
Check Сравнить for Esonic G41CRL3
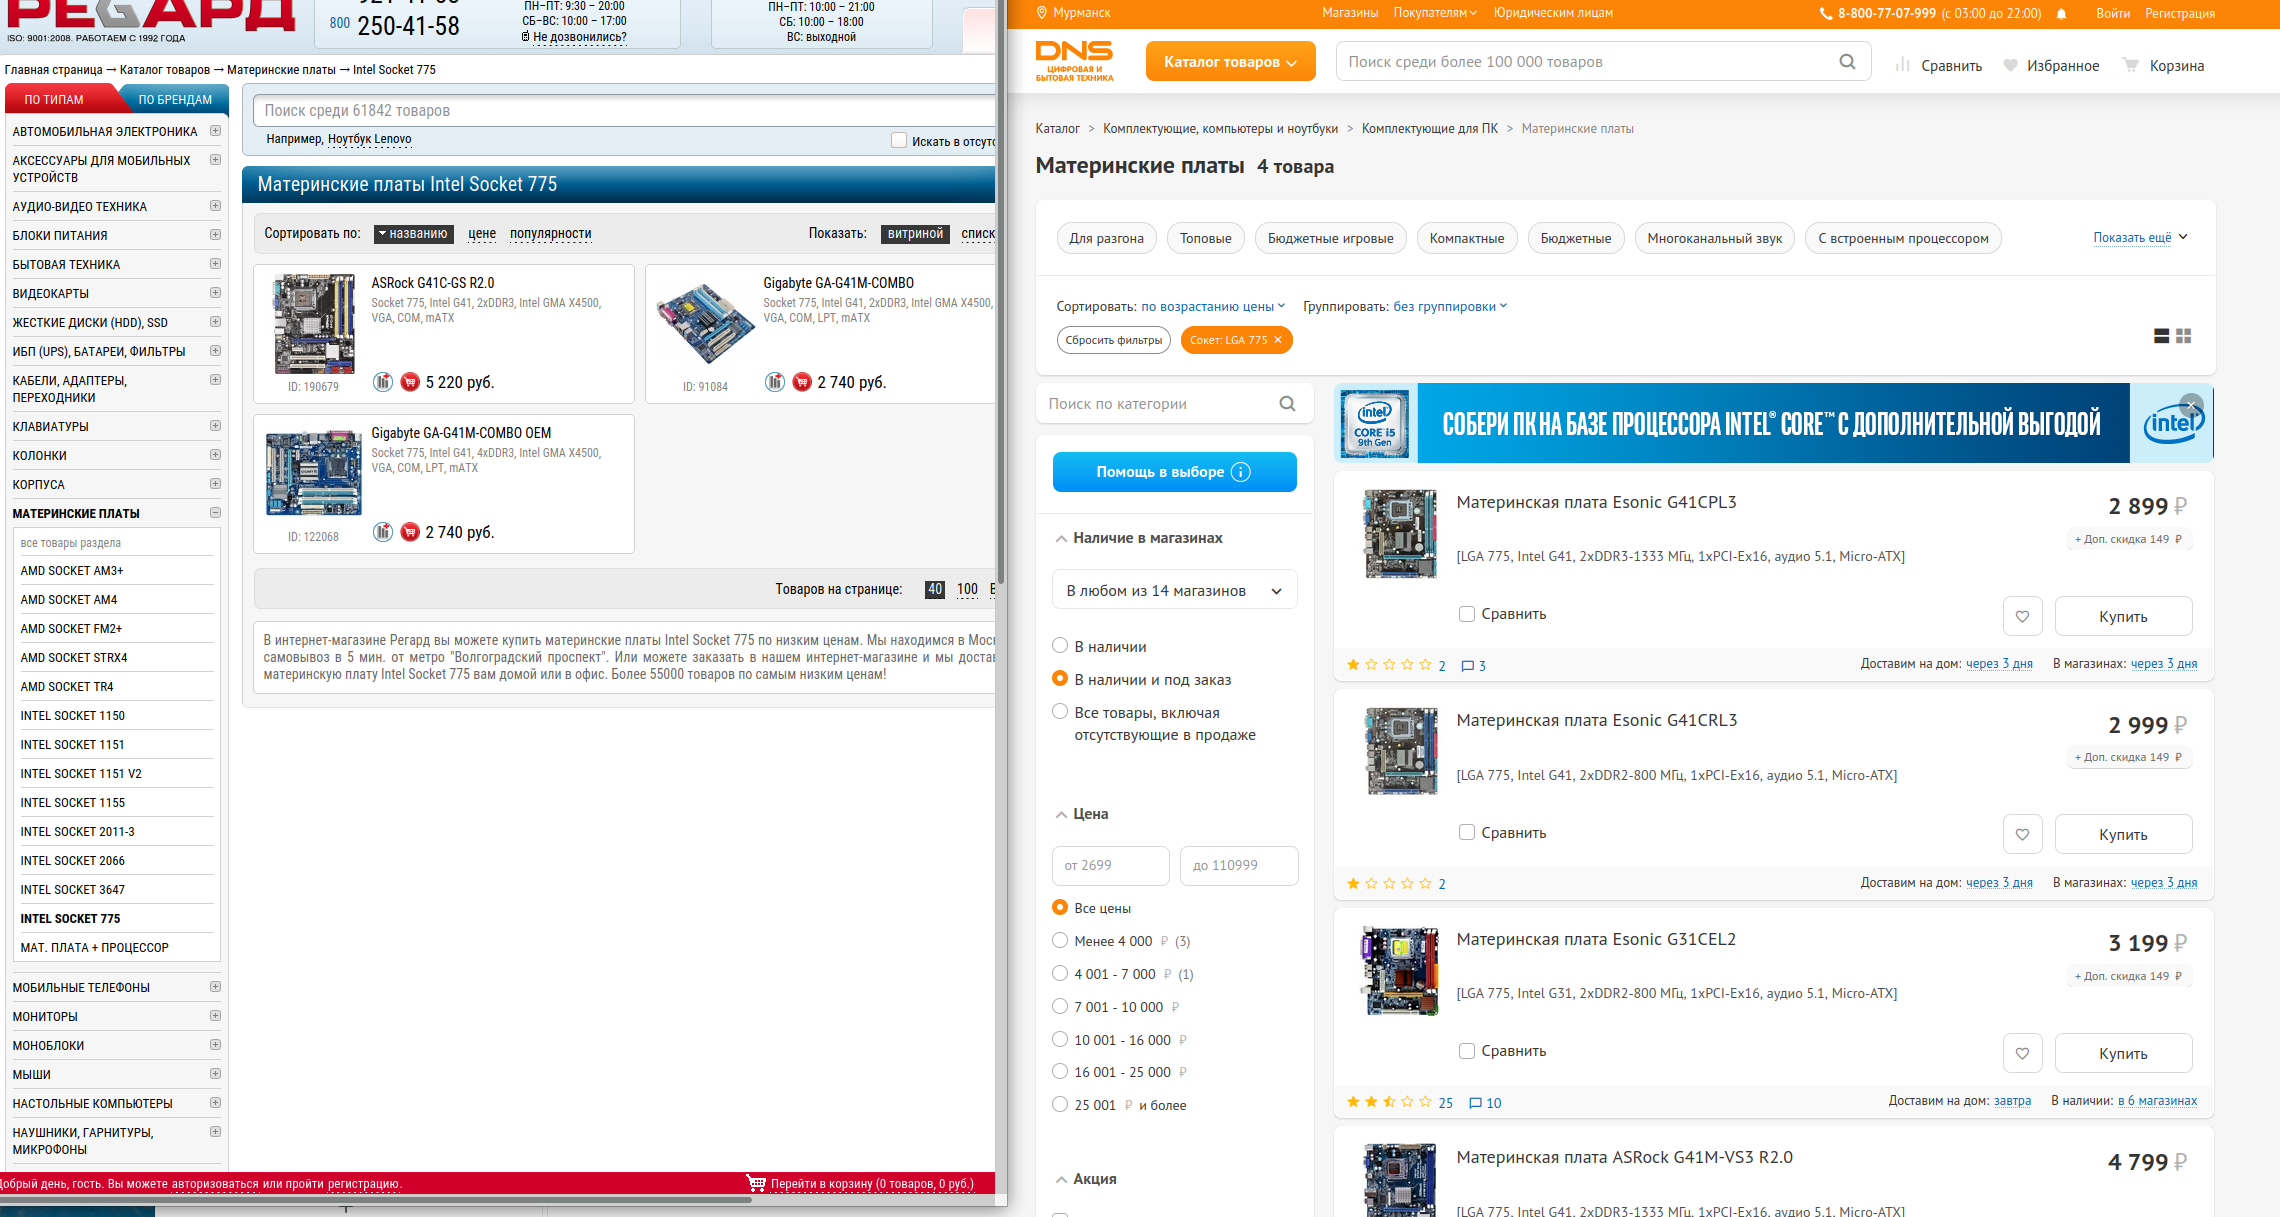1466,832
